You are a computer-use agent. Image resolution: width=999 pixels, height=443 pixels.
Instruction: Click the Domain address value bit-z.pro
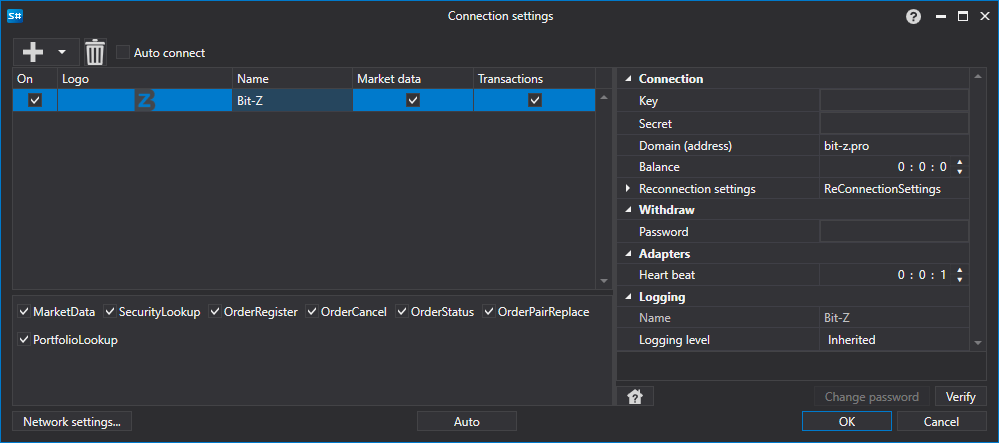[846, 145]
